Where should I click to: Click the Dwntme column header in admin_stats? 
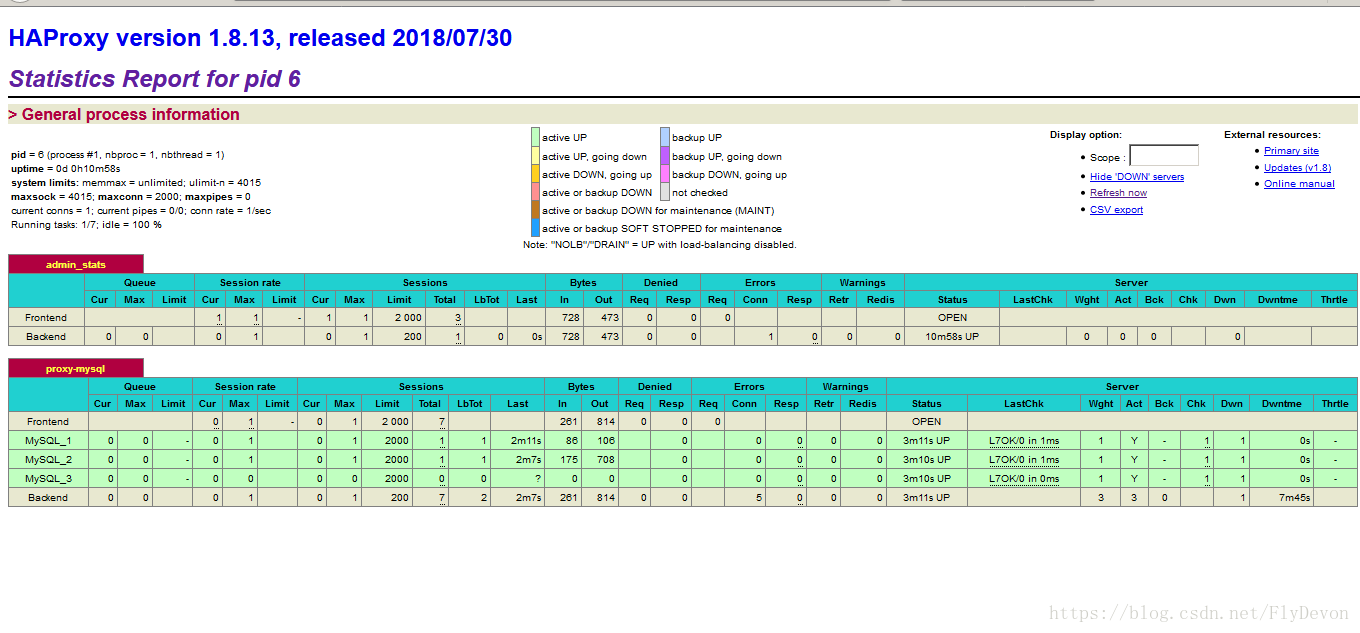[1278, 299]
